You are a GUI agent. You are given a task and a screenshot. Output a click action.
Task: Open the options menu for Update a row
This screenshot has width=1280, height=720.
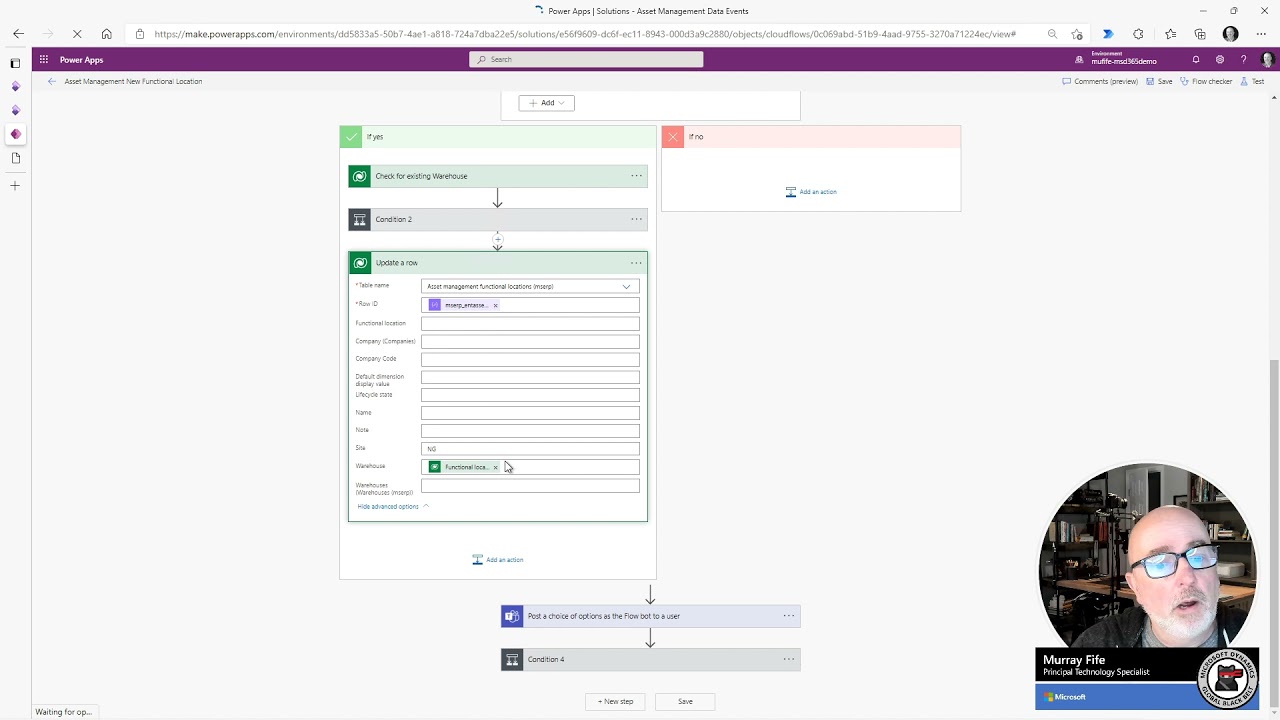tap(636, 263)
